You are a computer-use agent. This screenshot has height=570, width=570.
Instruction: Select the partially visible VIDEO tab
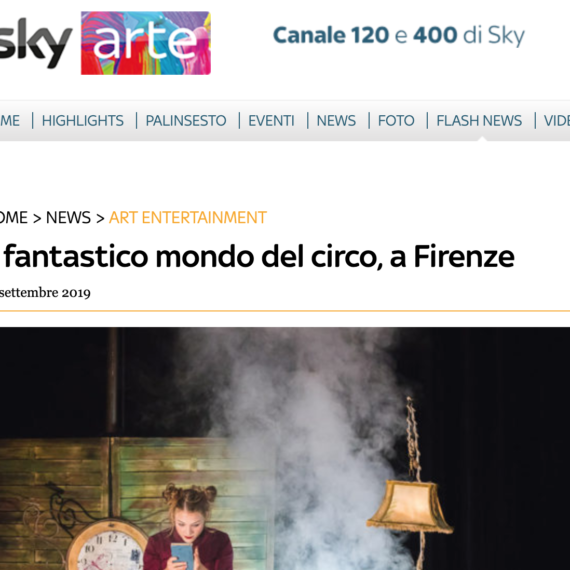[557, 121]
